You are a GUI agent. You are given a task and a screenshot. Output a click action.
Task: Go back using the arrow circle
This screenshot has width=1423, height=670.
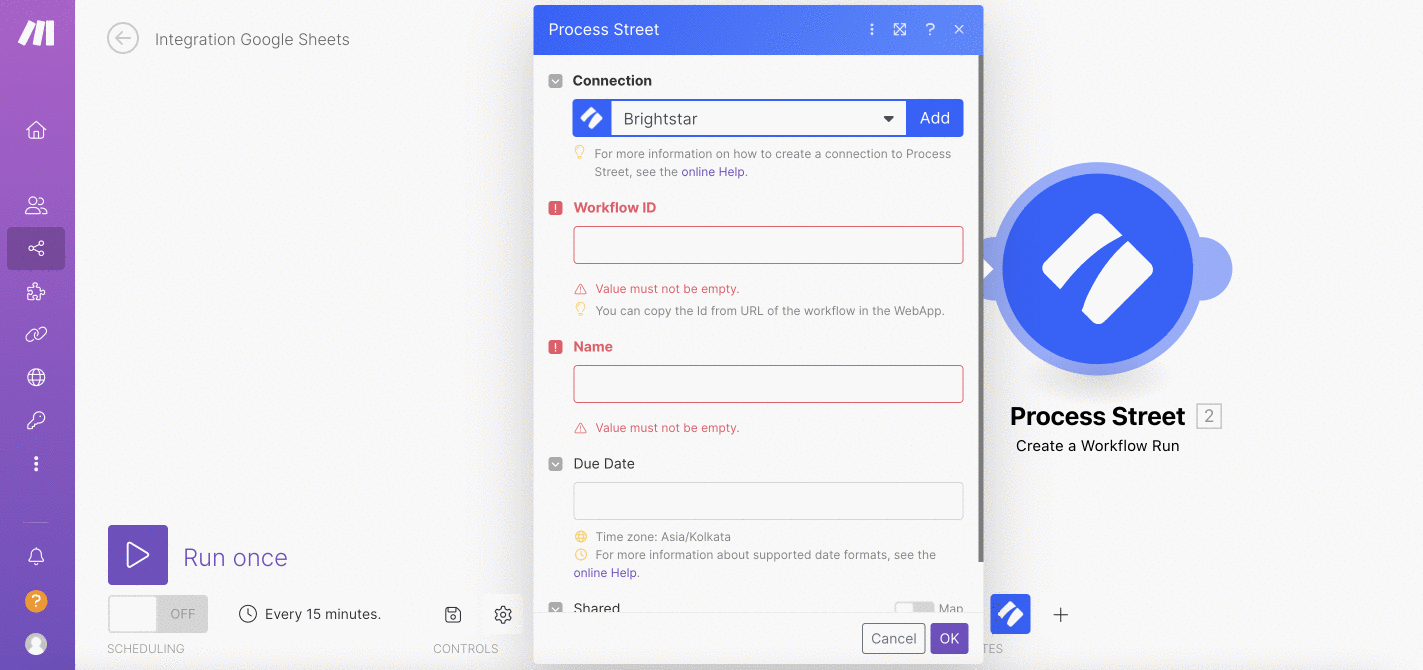point(123,39)
